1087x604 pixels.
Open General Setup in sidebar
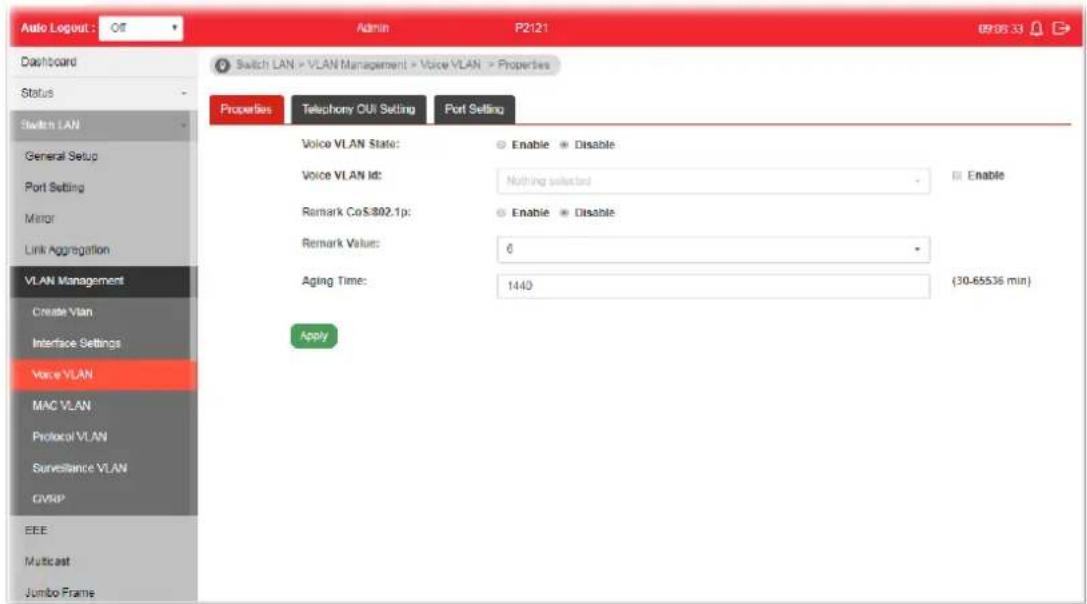[104, 157]
